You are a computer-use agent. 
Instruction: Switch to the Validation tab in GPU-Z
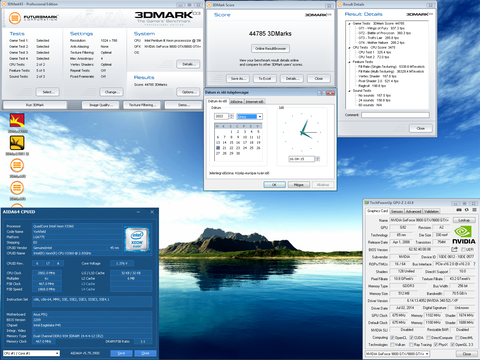[x=431, y=211]
